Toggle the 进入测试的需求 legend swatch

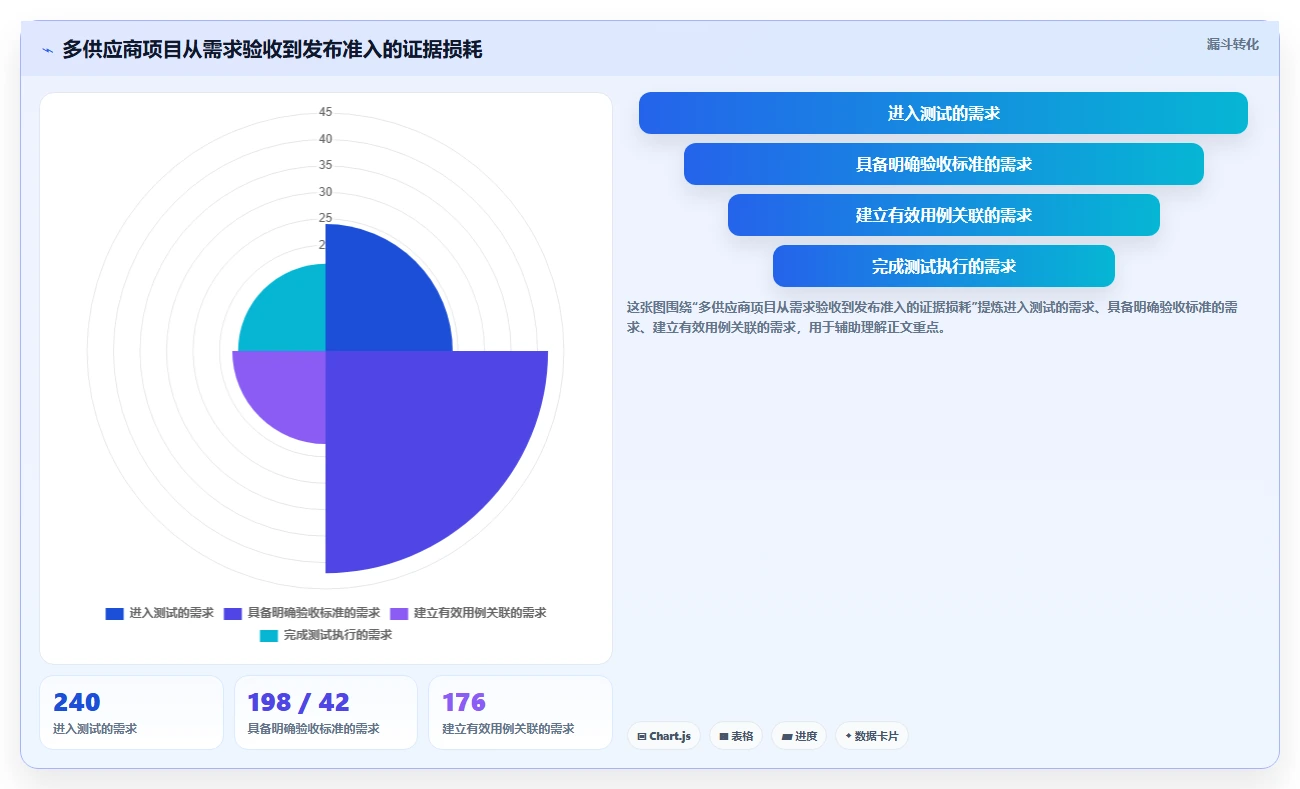click(114, 613)
